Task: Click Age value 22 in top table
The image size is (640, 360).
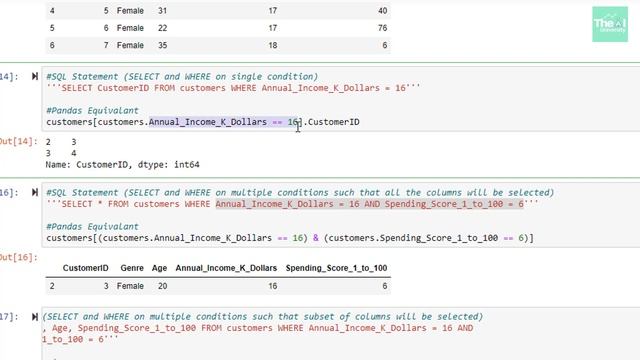Action: 162,28
